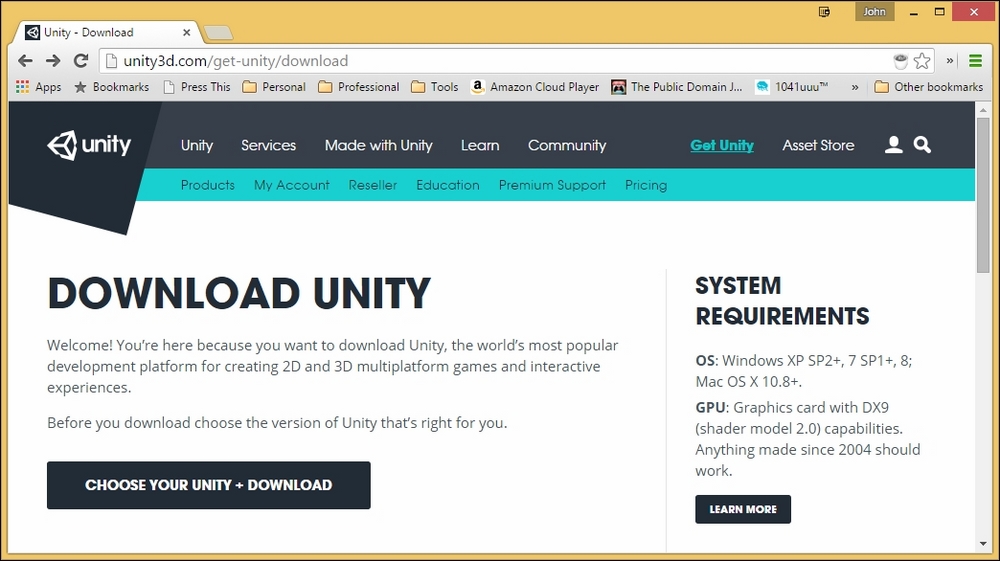
Task: Click Choose Your Unity + Download button
Action: pos(209,485)
